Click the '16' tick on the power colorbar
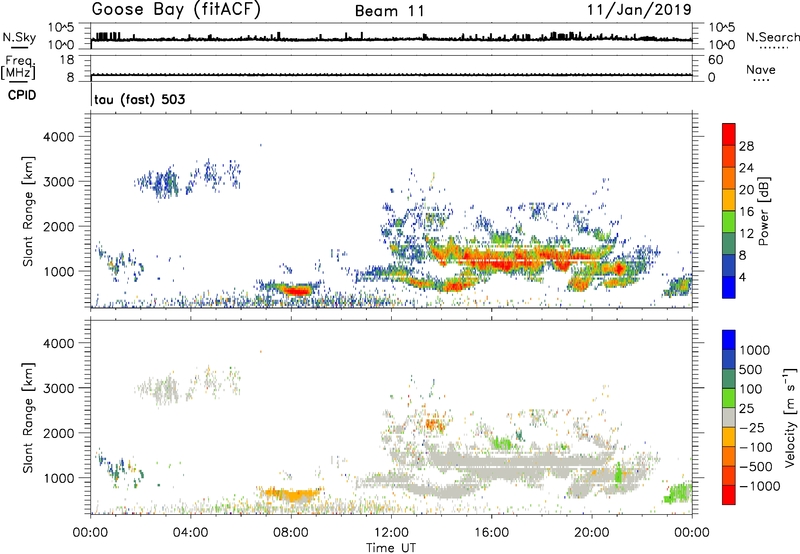The image size is (800, 554). [x=746, y=212]
